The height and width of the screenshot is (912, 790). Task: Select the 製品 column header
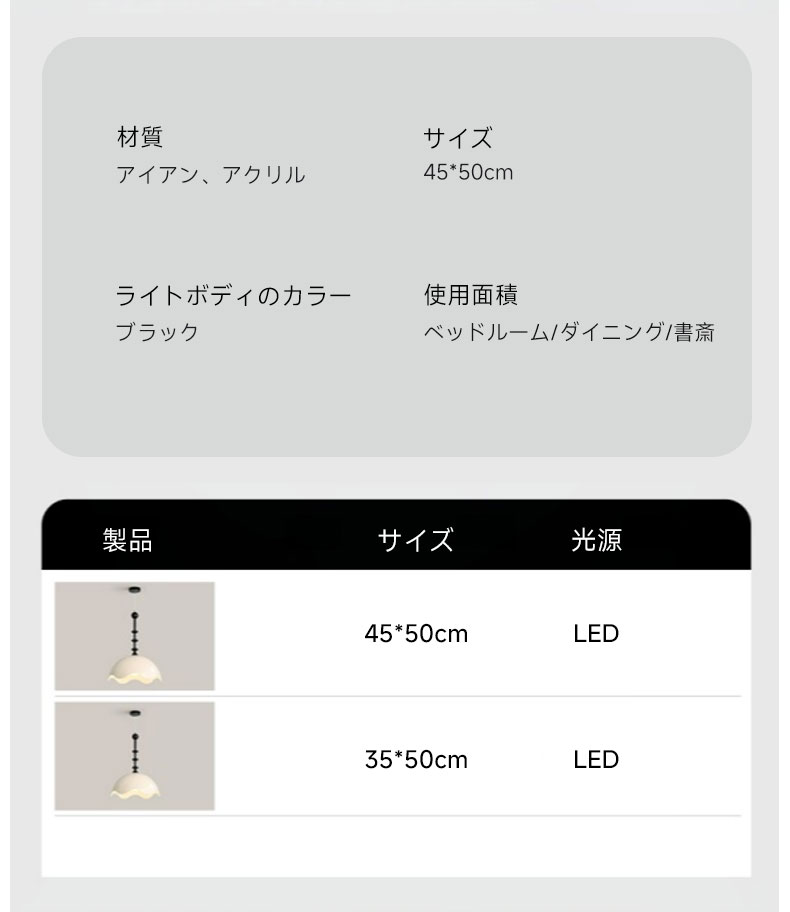(x=127, y=540)
